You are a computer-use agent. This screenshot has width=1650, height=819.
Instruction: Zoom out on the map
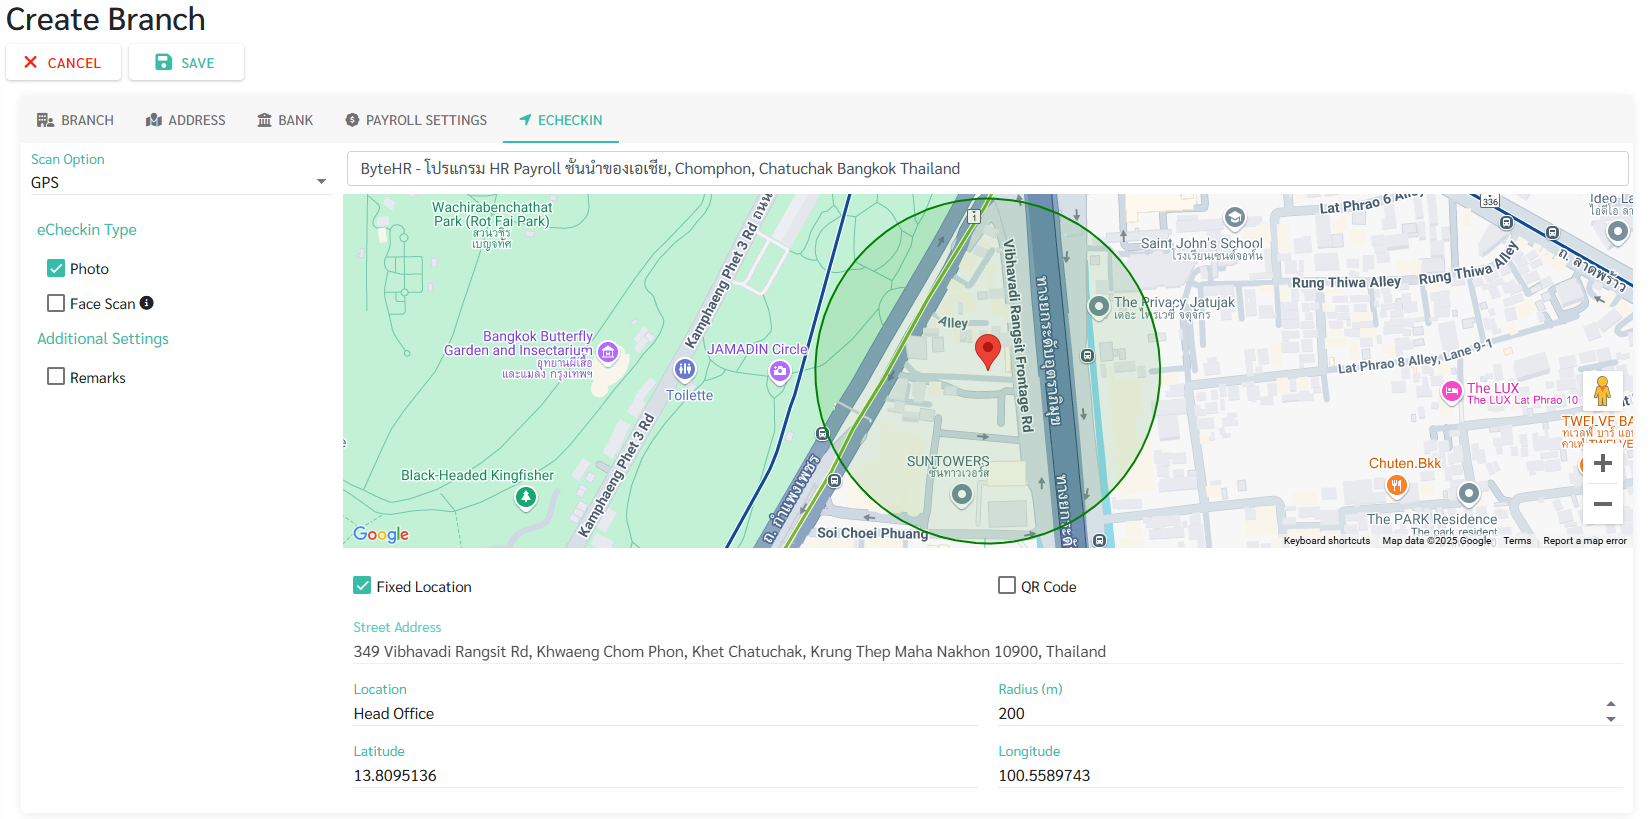(1602, 504)
